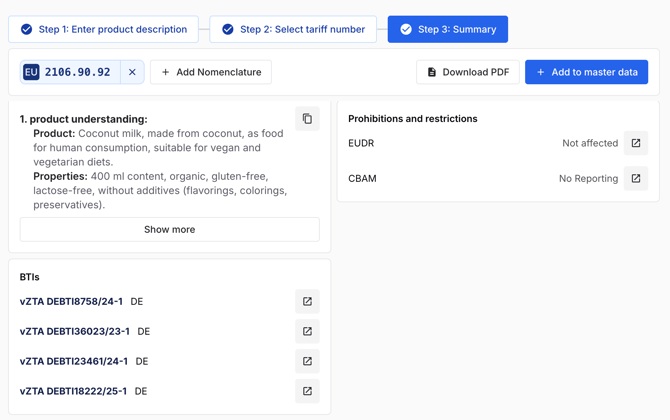670x420 pixels.
Task: Remove tariff code 2106.90.92 with X
Action: [132, 72]
